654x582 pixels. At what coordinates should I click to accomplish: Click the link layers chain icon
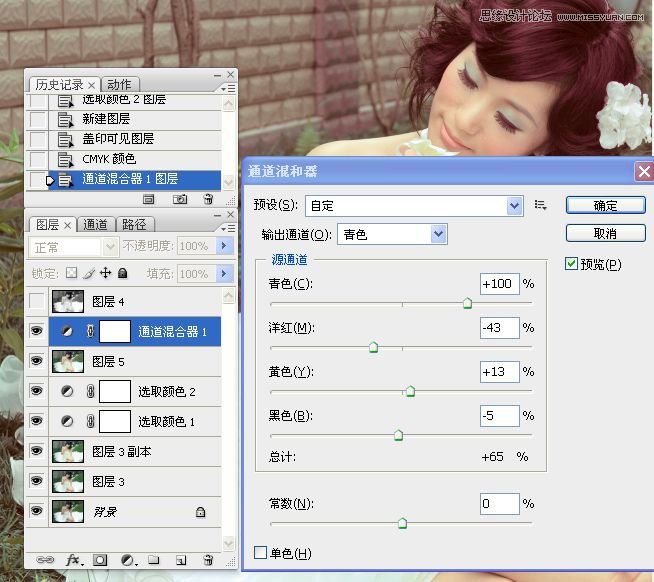[x=44, y=561]
